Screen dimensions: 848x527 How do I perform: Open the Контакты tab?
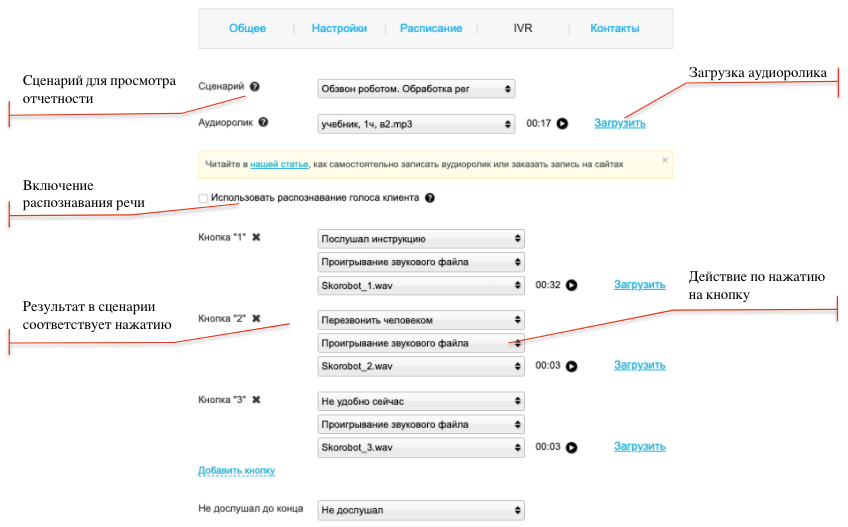coord(615,29)
